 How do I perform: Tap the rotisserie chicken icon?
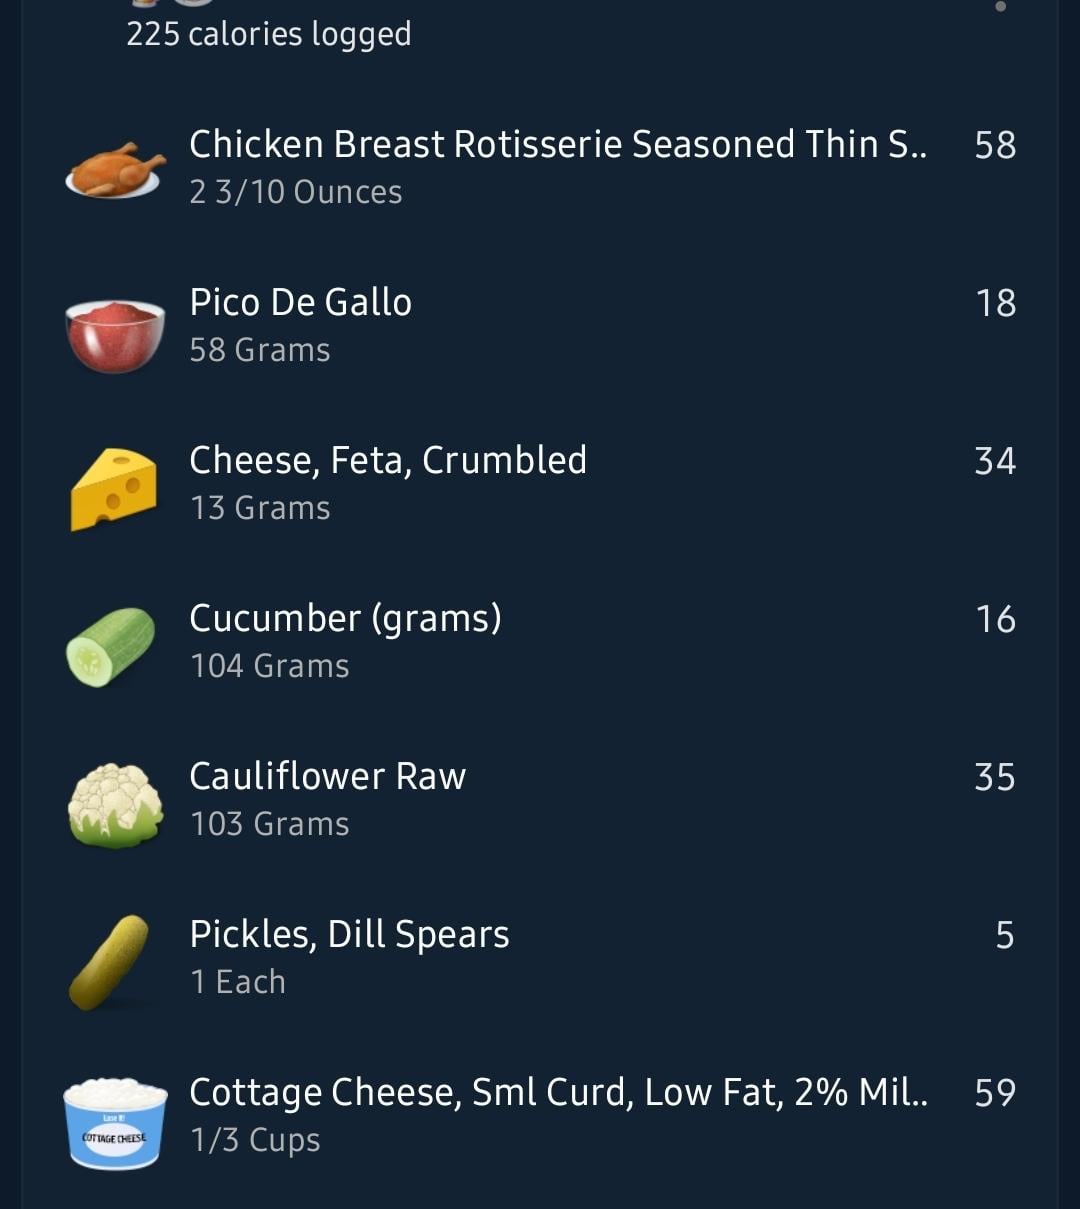[x=114, y=169]
